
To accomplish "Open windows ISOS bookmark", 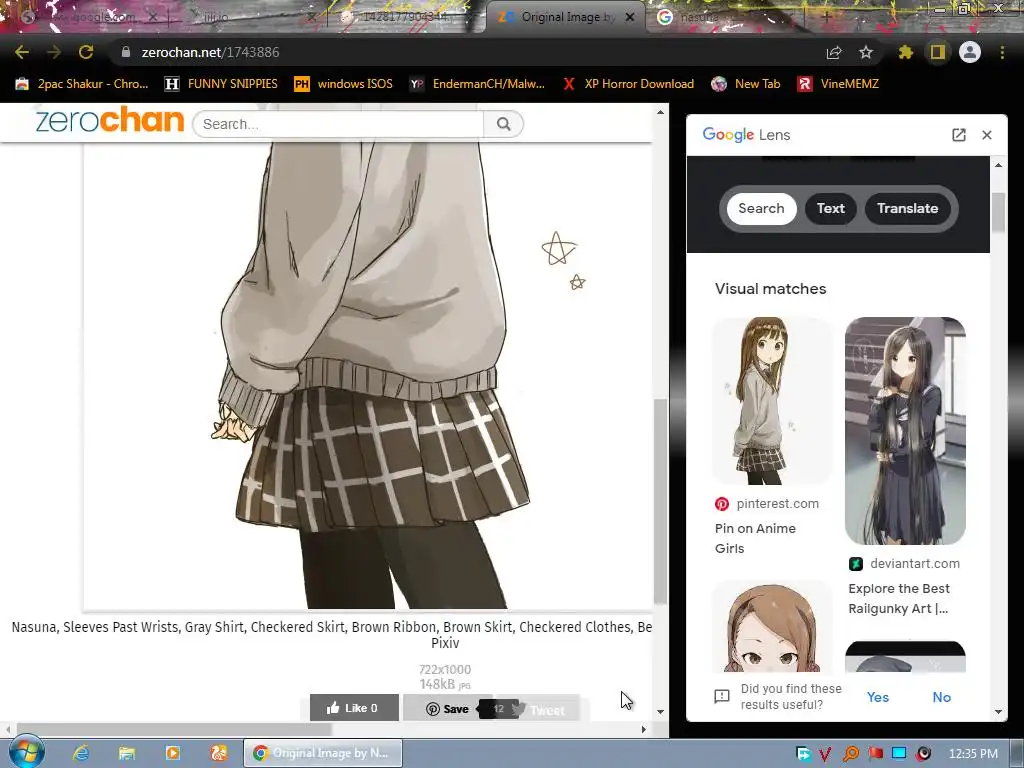I will (344, 84).
